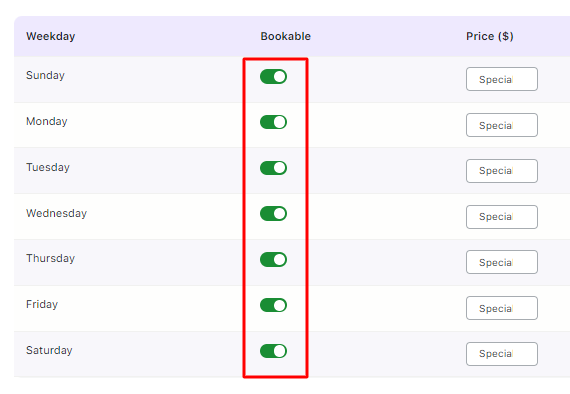Select the Wednesday row label
The image size is (570, 394).
point(56,213)
